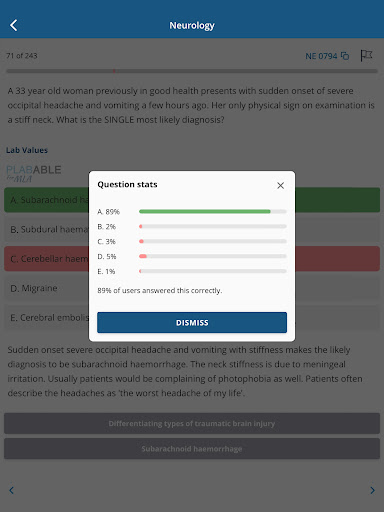Open the Subarachnoid haemorrhage topic button
The image size is (384, 512).
click(x=192, y=449)
